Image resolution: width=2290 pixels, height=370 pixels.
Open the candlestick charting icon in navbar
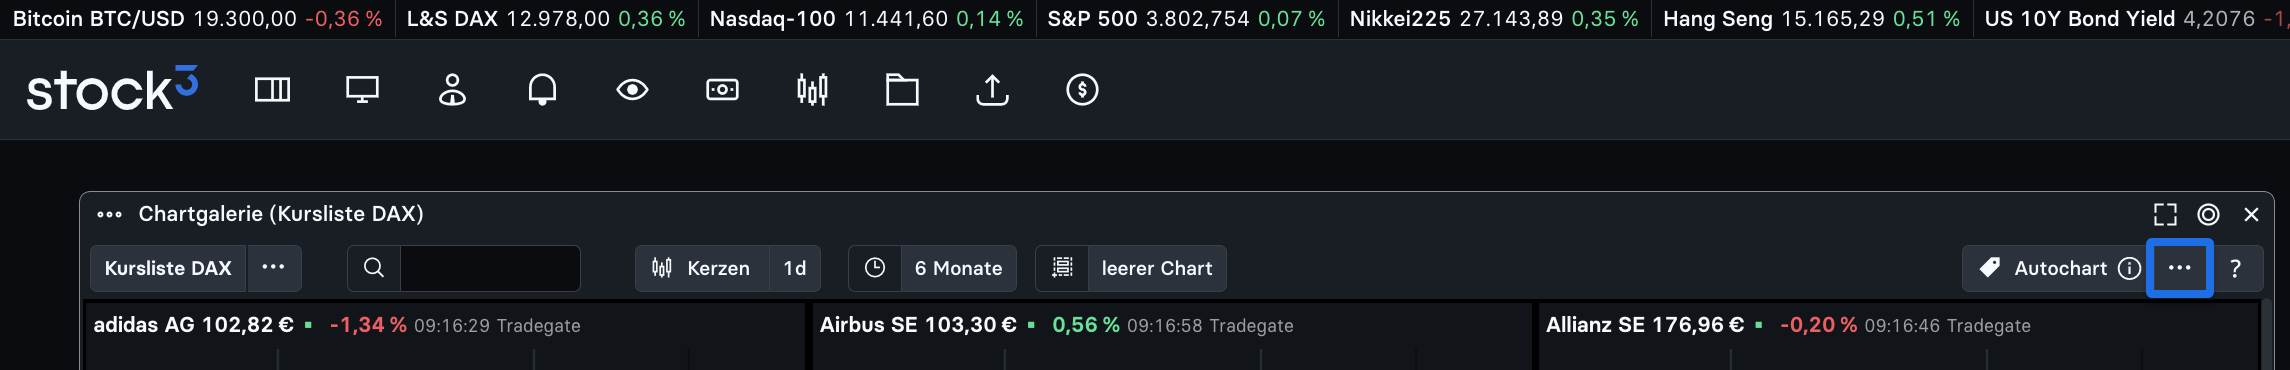click(812, 90)
